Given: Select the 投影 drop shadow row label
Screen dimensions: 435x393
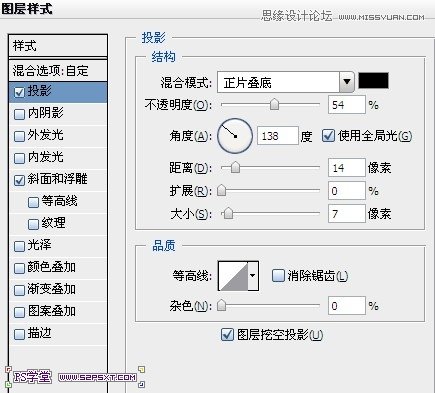Looking at the screenshot, I should pyautogui.click(x=39, y=91).
